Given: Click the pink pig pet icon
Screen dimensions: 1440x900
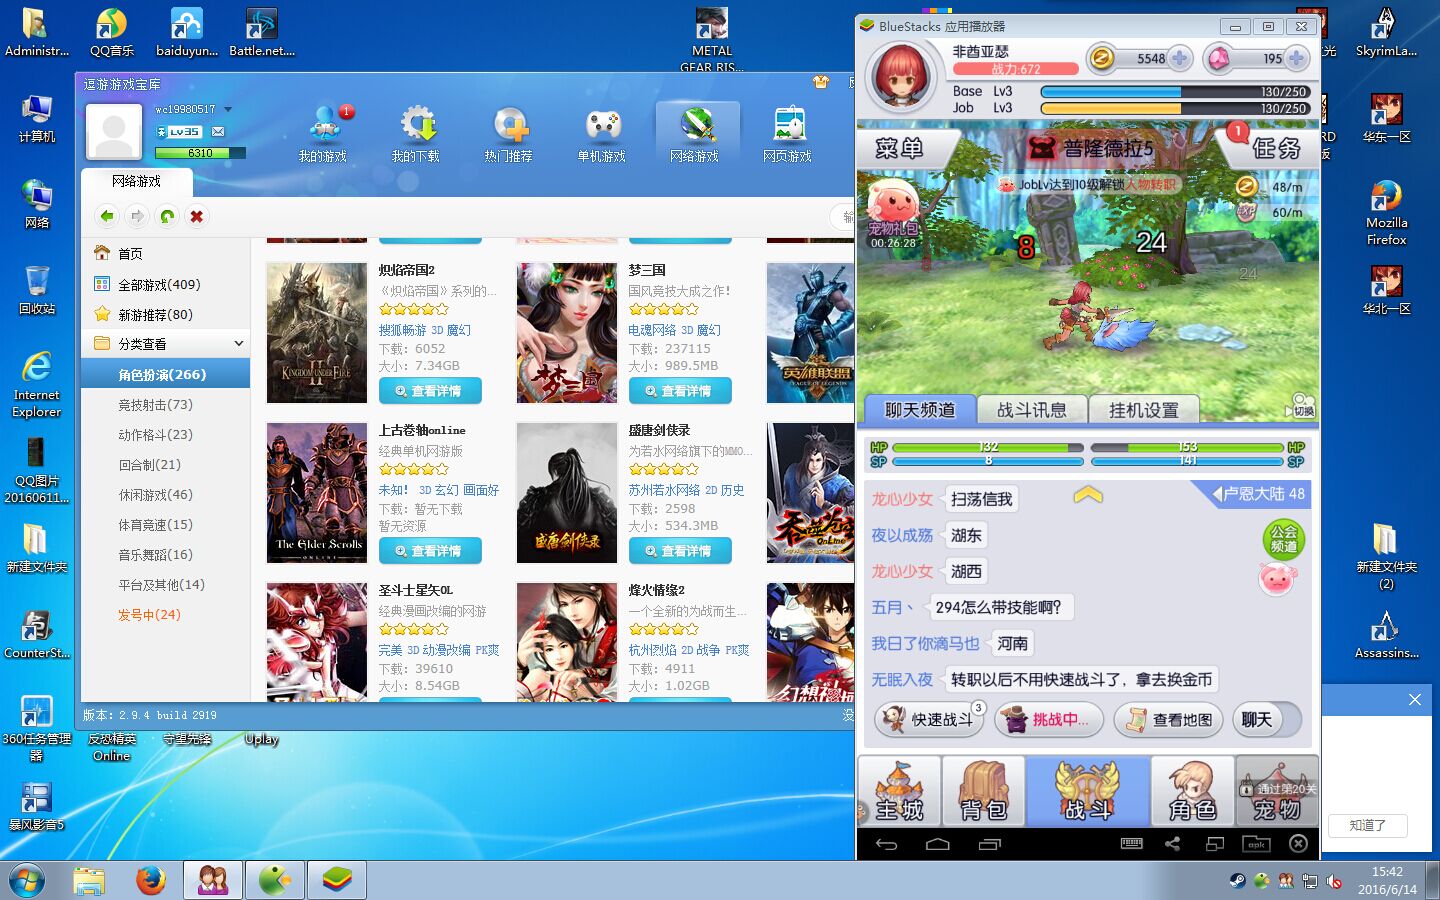Looking at the screenshot, I should (x=1277, y=578).
